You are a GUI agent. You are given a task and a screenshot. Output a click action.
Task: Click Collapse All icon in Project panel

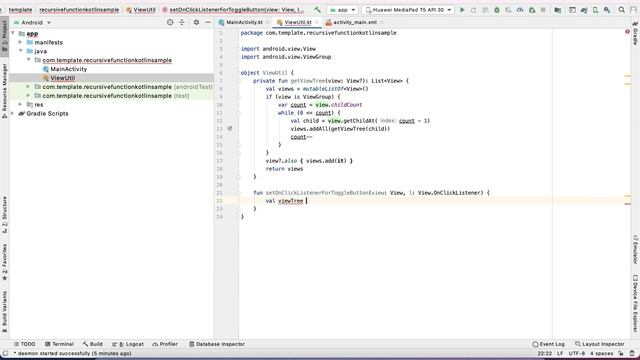(x=182, y=22)
